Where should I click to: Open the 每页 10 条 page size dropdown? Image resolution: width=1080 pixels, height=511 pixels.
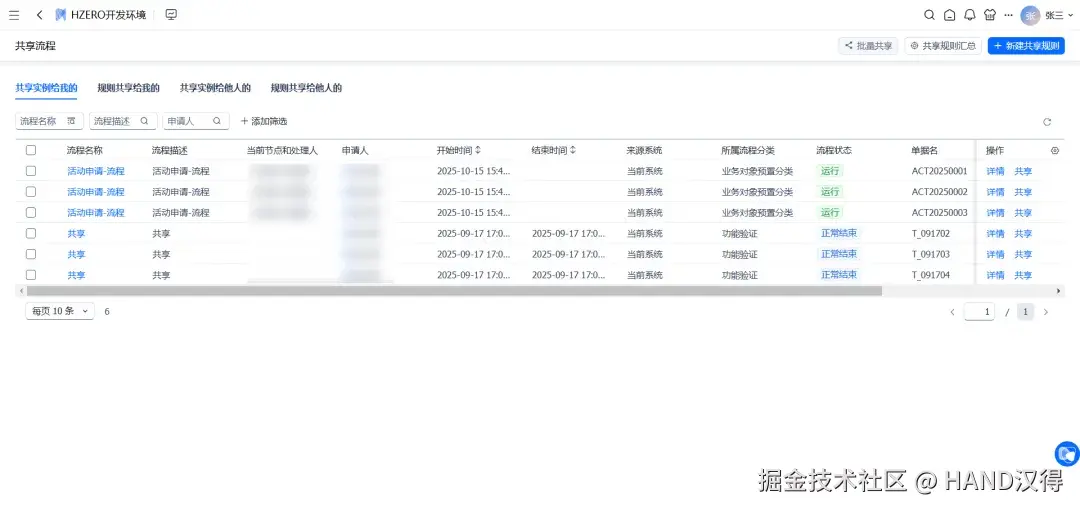[x=60, y=311]
